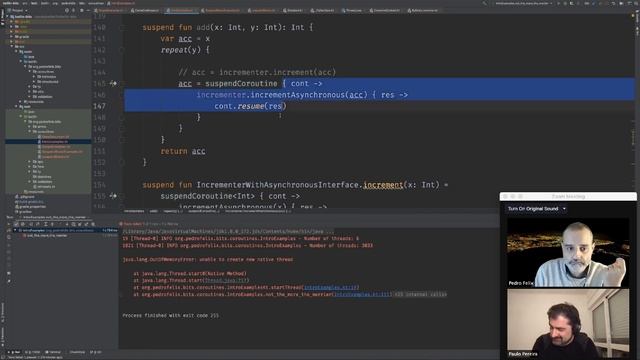Click the first breadcrumb below the editor
The height and width of the screenshot is (360, 640).
134,211
